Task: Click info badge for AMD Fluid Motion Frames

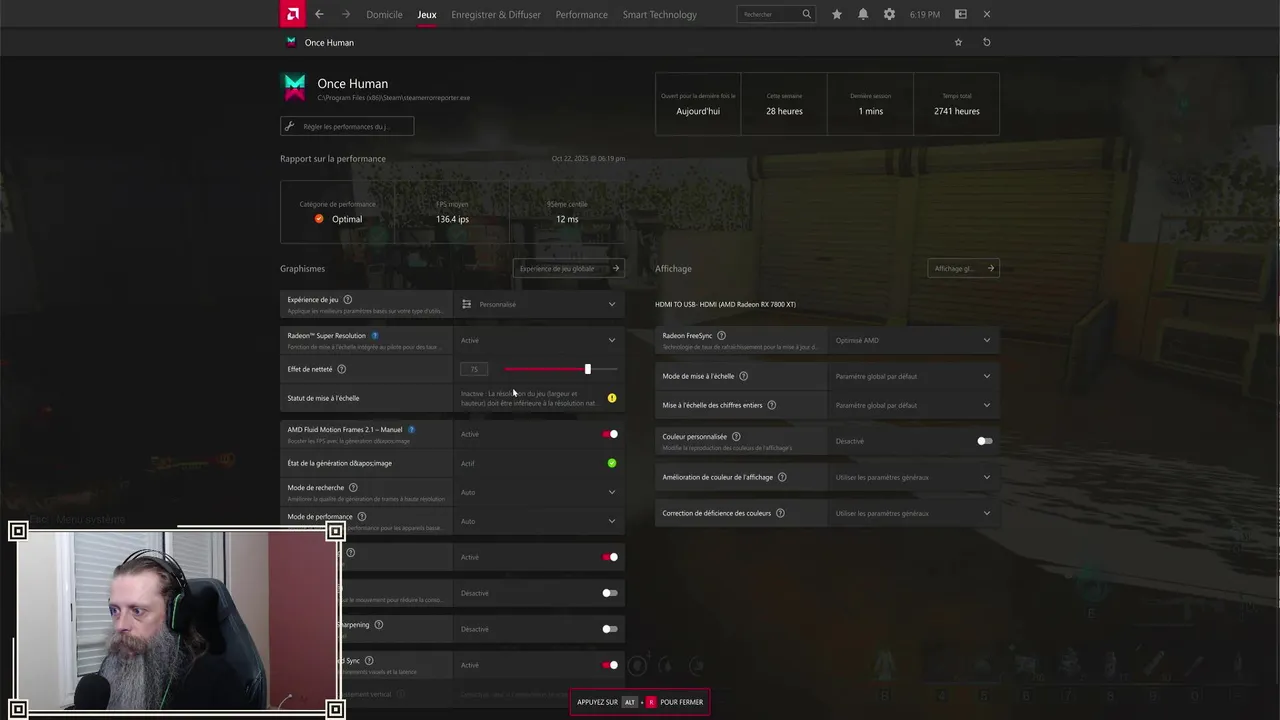Action: click(x=411, y=429)
